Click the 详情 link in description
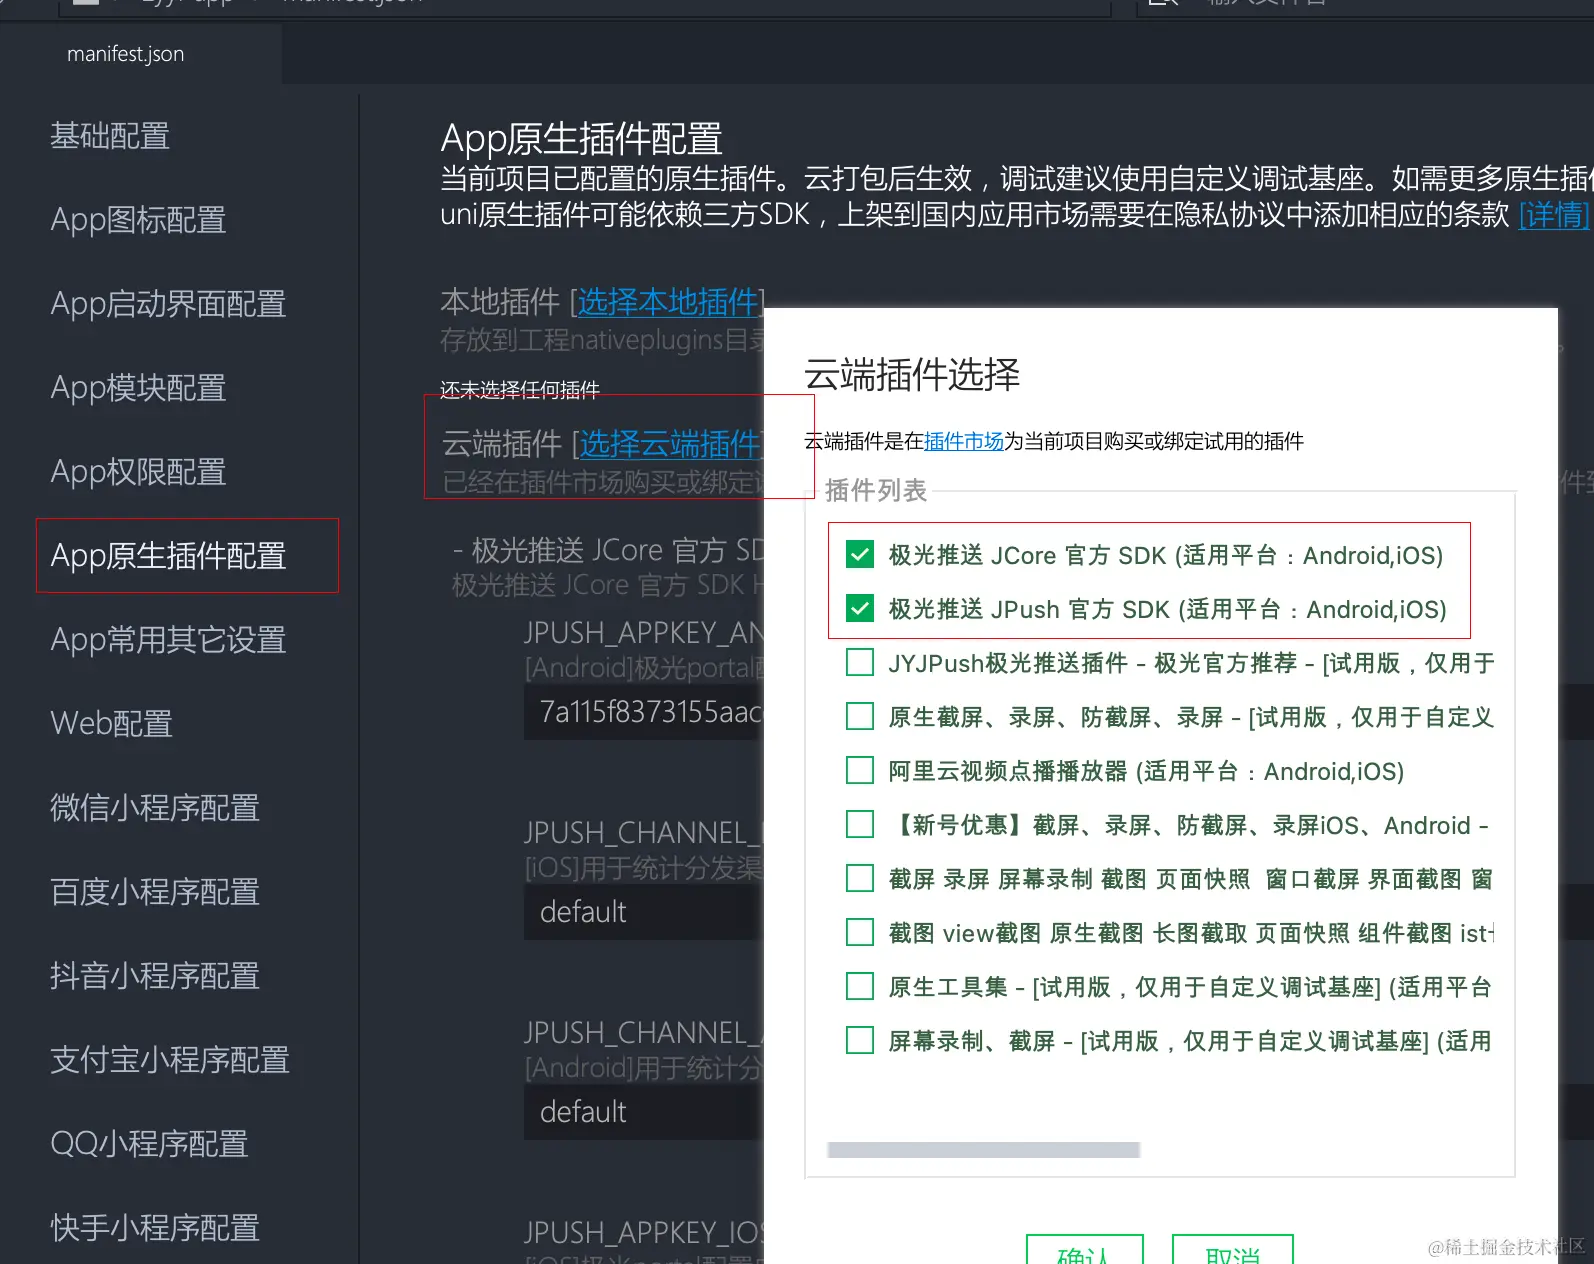The image size is (1594, 1264). pos(1553,215)
